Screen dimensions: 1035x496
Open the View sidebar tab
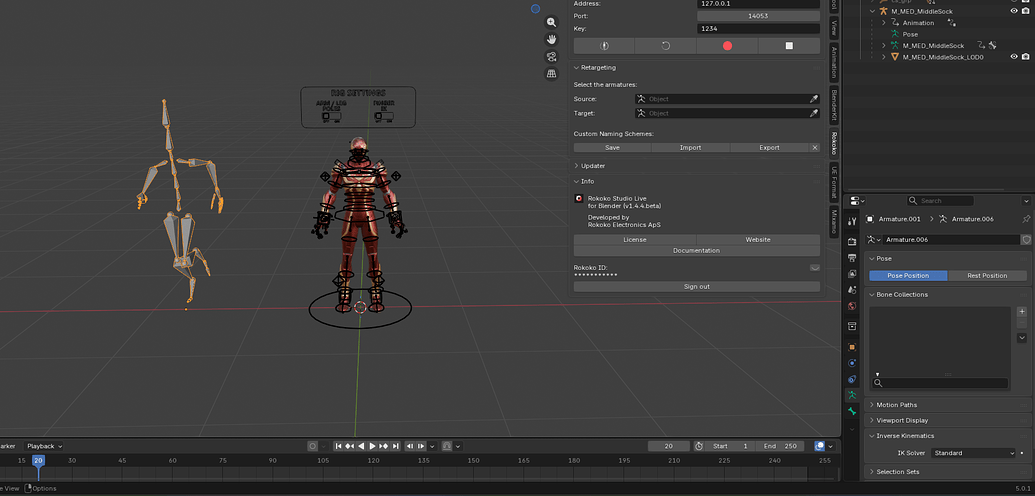(834, 28)
